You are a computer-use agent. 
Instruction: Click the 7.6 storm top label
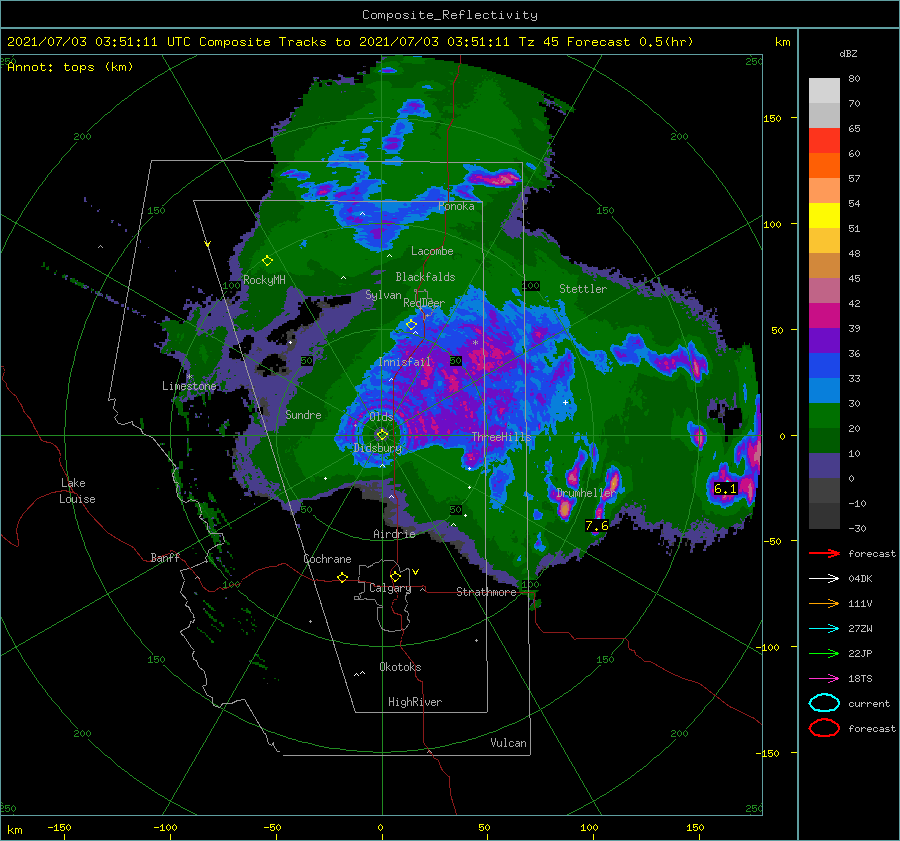pos(596,526)
